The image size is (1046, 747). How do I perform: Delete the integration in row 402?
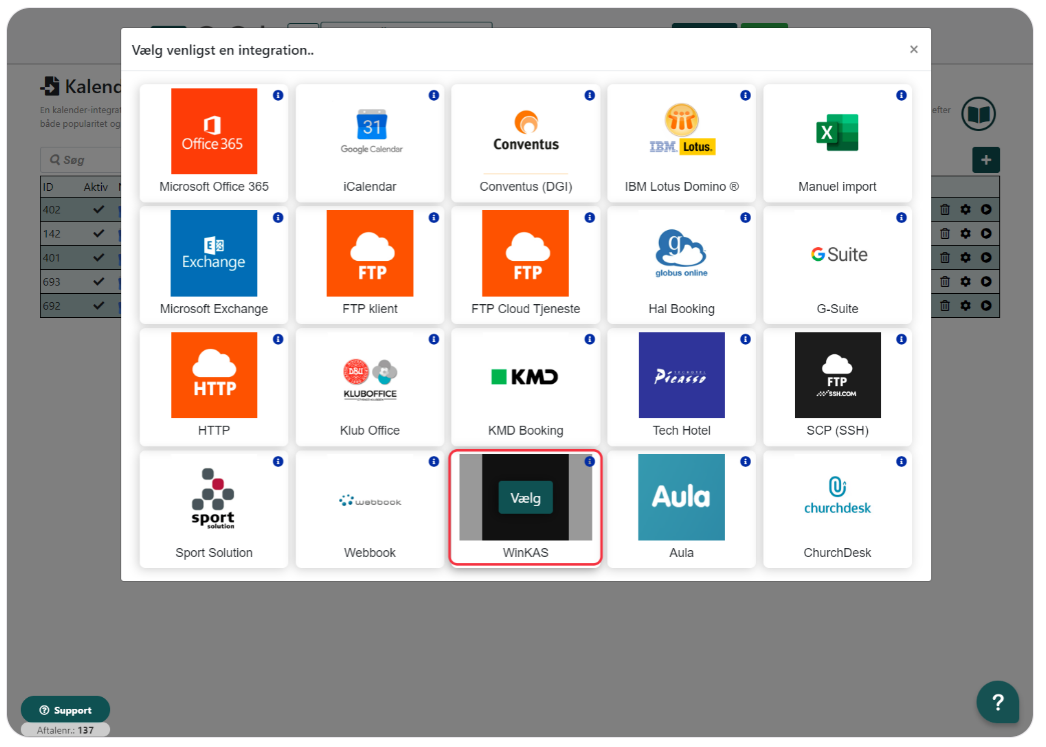[x=945, y=209]
